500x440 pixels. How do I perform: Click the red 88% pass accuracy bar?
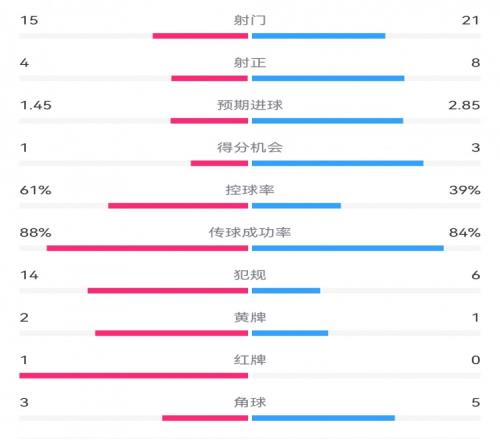tap(147, 248)
